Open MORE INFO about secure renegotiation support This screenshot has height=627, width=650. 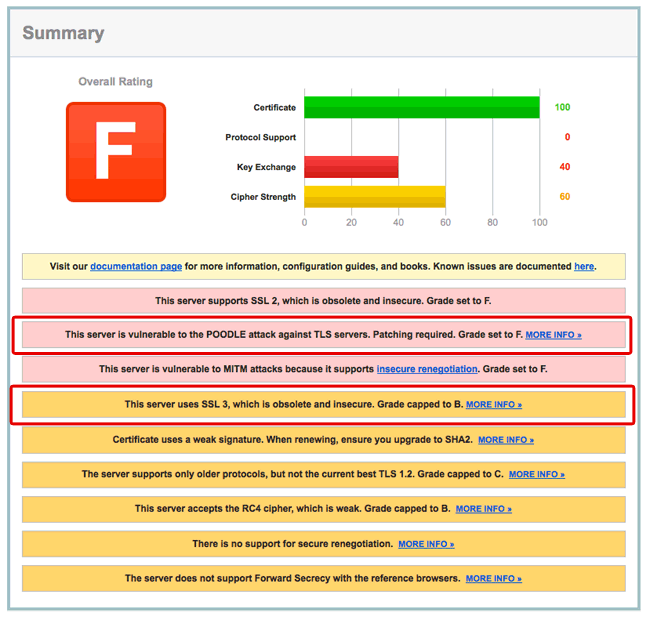point(426,544)
